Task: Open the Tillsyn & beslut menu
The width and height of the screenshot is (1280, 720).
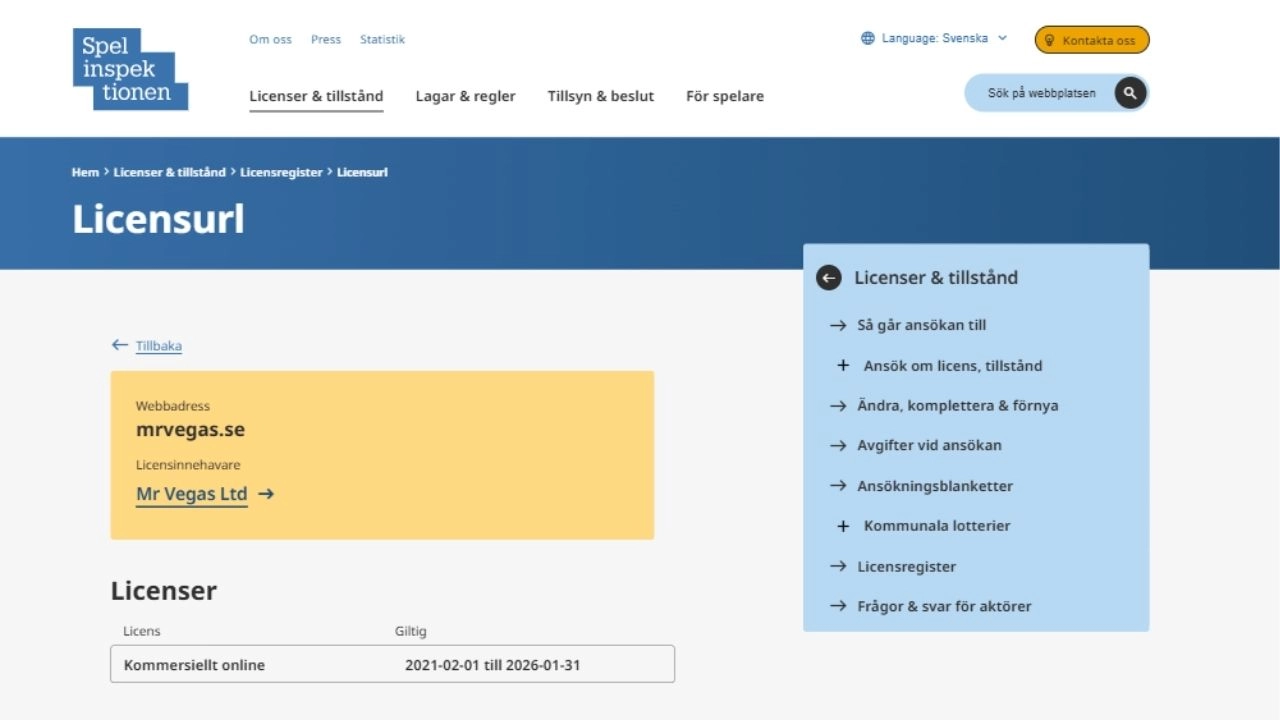Action: point(600,96)
